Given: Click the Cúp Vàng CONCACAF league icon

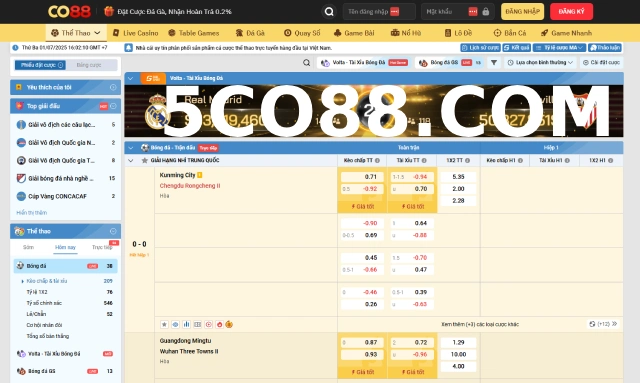Looking at the screenshot, I should tap(21, 196).
